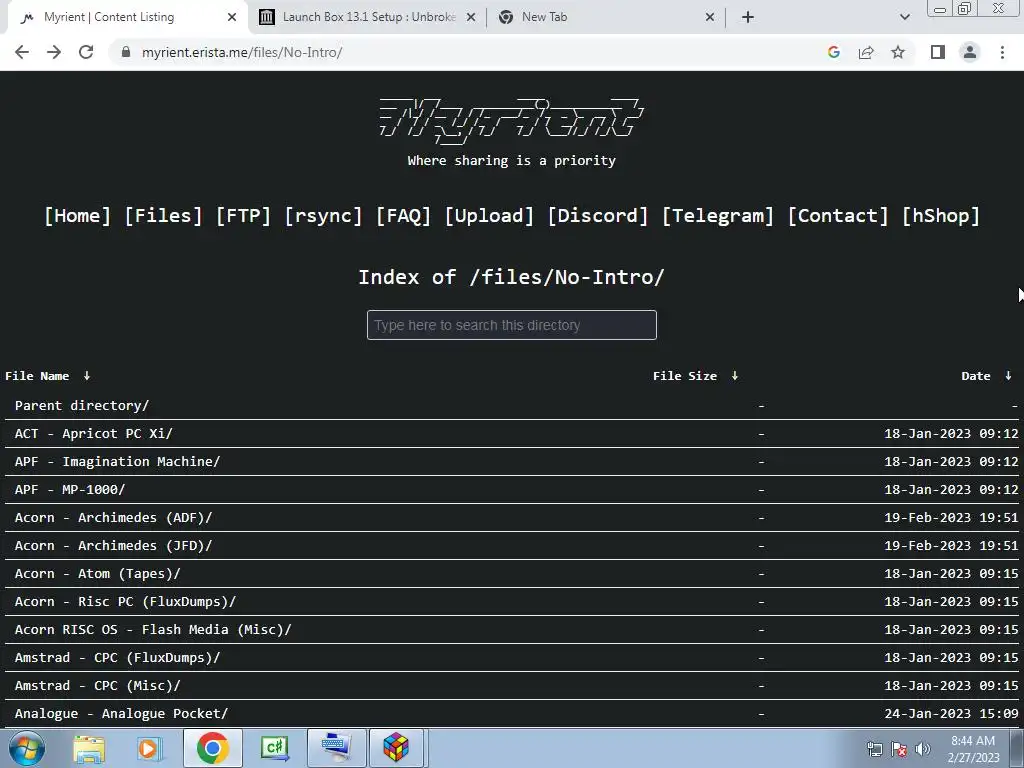The height and width of the screenshot is (768, 1024).
Task: Open Amstrad - CPC (FluxDumps)/ folder
Action: [x=118, y=658]
